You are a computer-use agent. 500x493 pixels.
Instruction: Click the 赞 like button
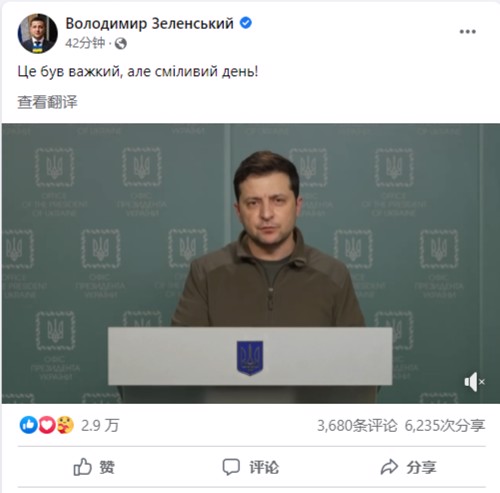click(94, 467)
